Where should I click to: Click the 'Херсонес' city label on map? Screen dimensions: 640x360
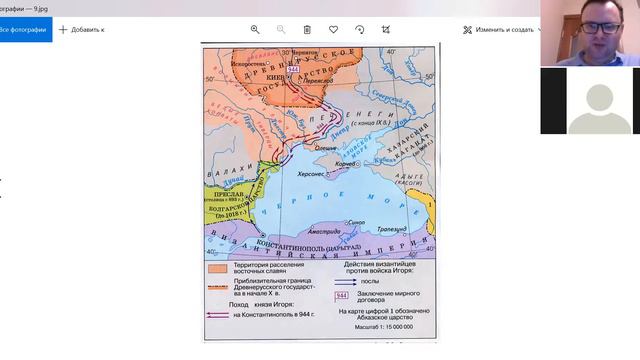click(311, 174)
